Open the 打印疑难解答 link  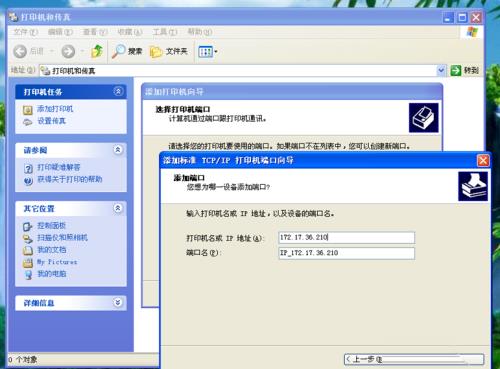(59, 167)
